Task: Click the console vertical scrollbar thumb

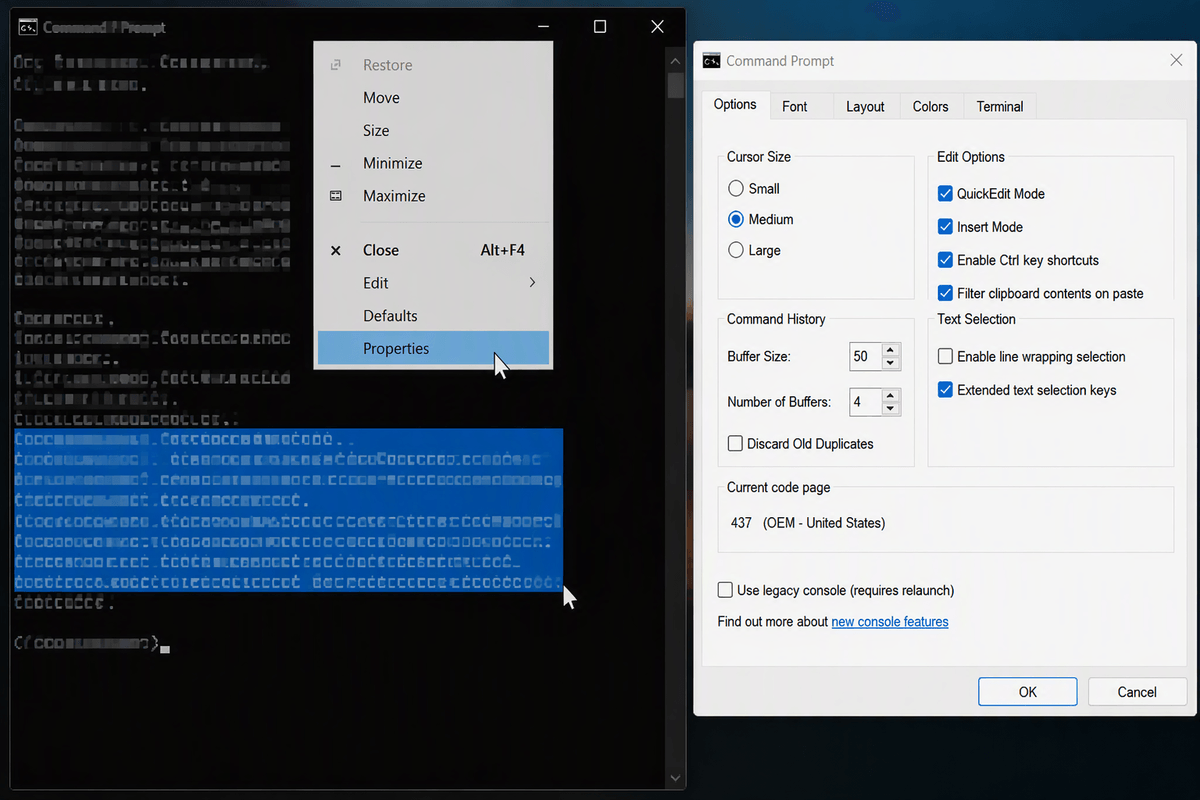Action: click(x=676, y=84)
